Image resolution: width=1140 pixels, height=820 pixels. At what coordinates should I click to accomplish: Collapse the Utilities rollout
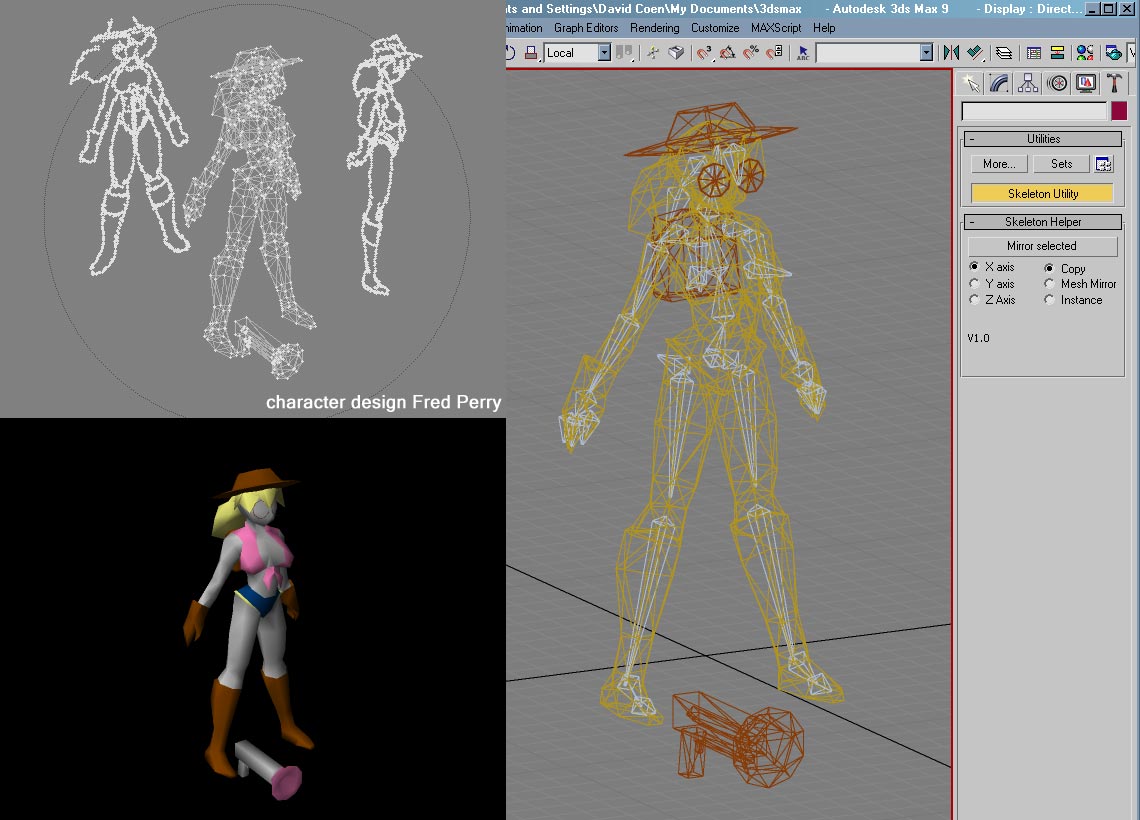pyautogui.click(x=1043, y=139)
